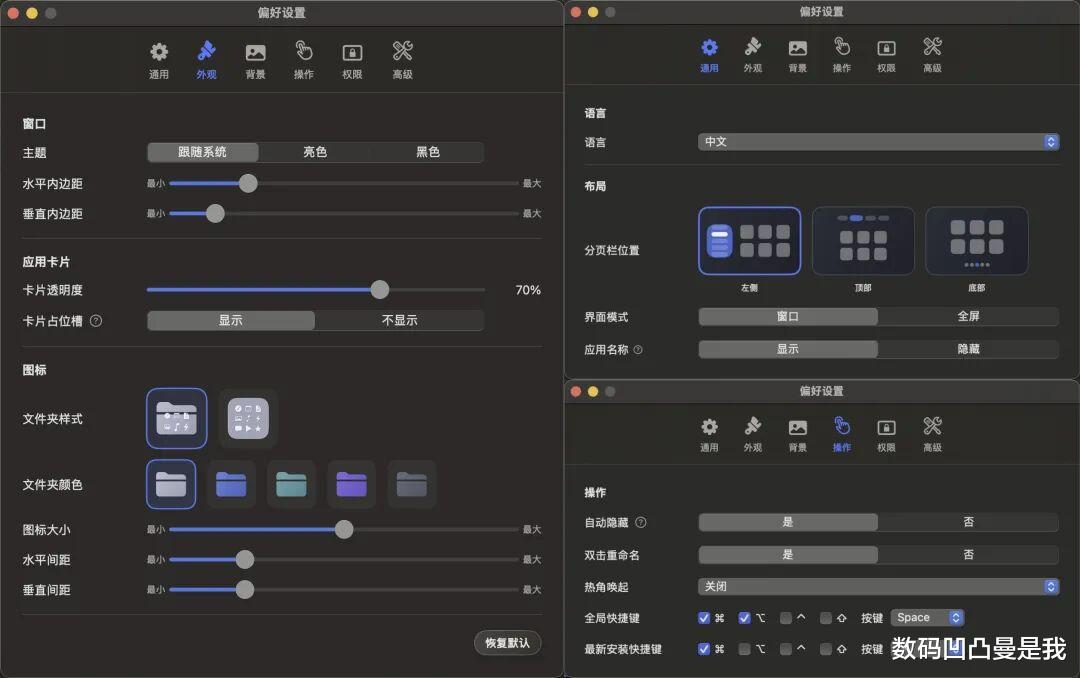Open the 语言 dropdown showing 中文
1080x678 pixels.
click(x=878, y=141)
